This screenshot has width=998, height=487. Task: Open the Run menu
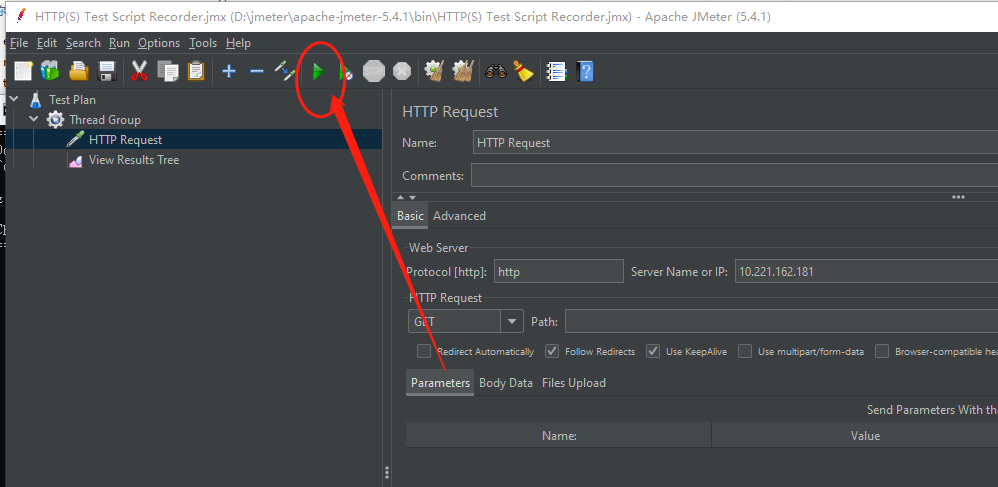click(x=119, y=43)
